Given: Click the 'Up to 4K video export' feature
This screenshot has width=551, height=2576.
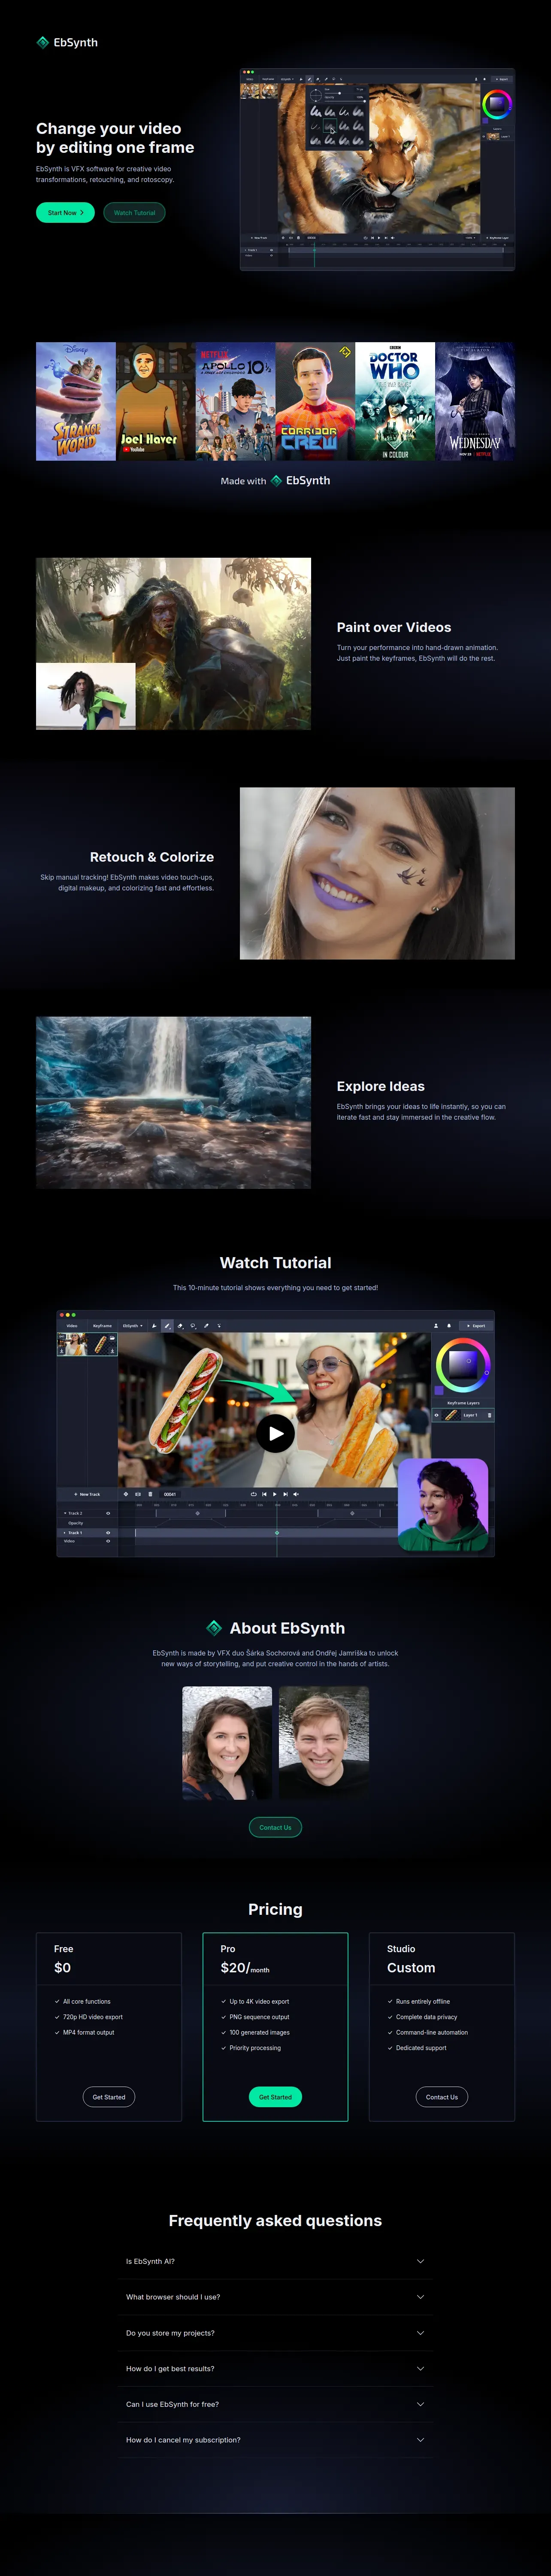Looking at the screenshot, I should 259,2001.
